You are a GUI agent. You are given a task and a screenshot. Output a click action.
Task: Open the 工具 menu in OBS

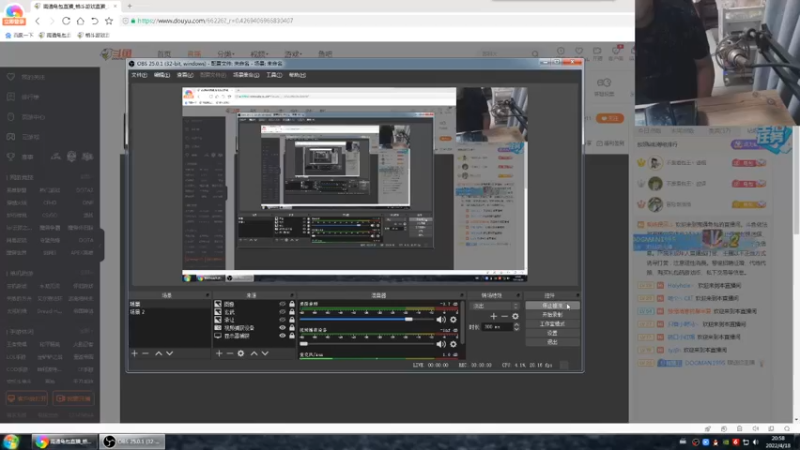click(274, 75)
